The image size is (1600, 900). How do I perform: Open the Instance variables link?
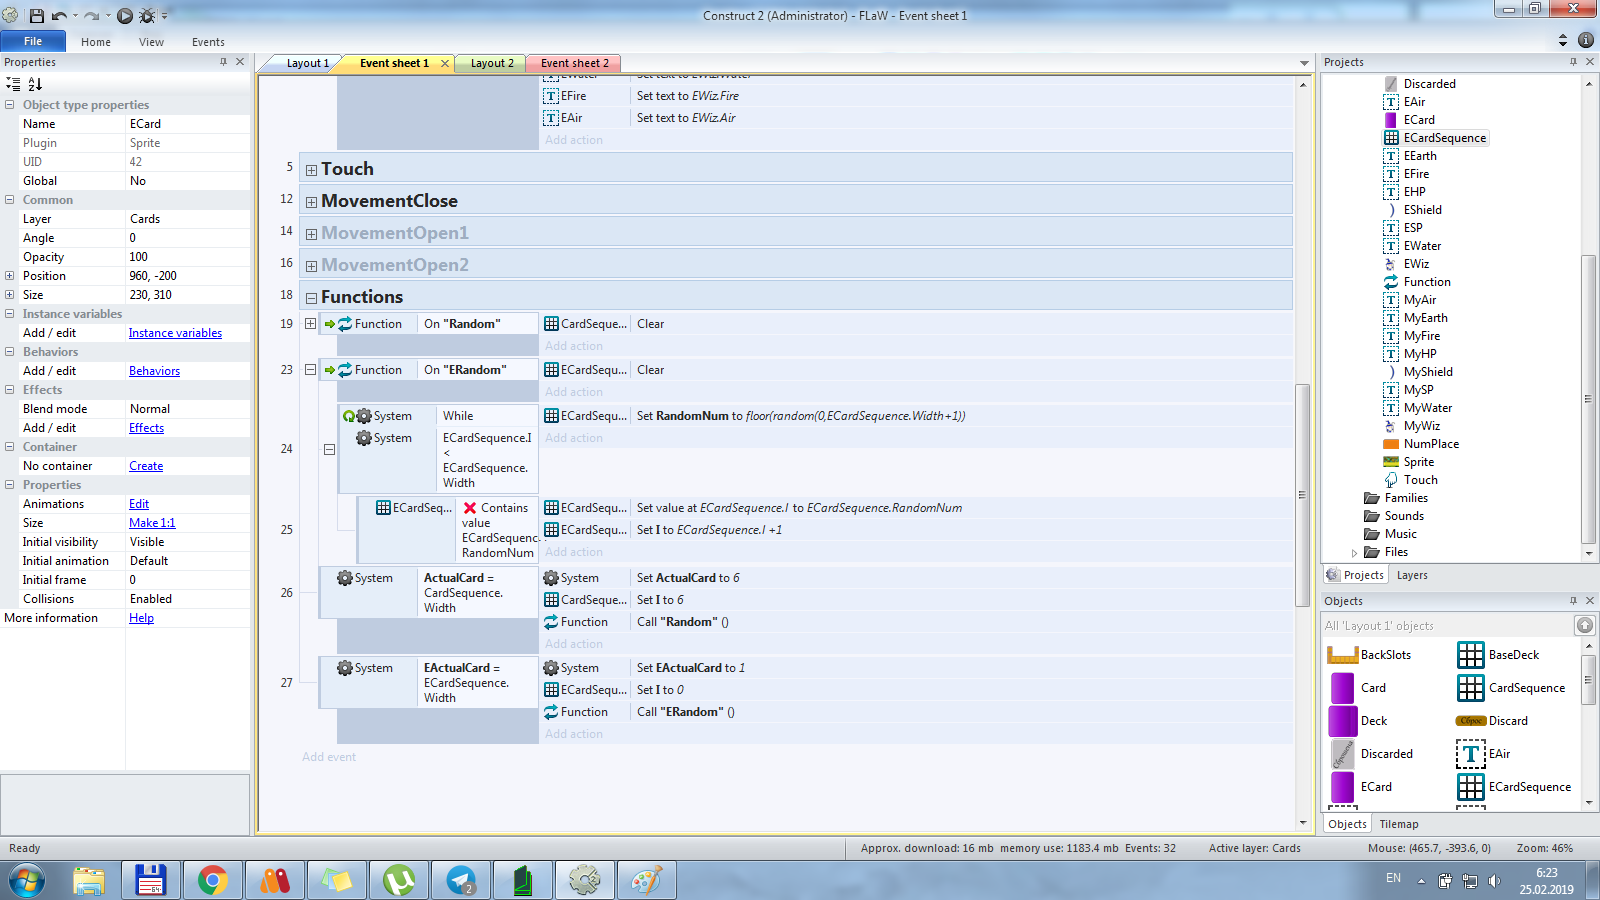pos(175,333)
